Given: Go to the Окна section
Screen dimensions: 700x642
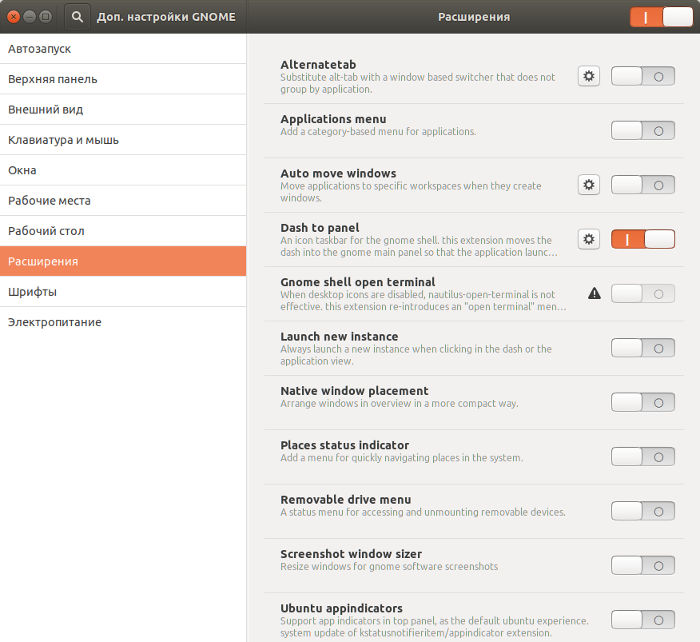Looking at the screenshot, I should click(x=123, y=170).
